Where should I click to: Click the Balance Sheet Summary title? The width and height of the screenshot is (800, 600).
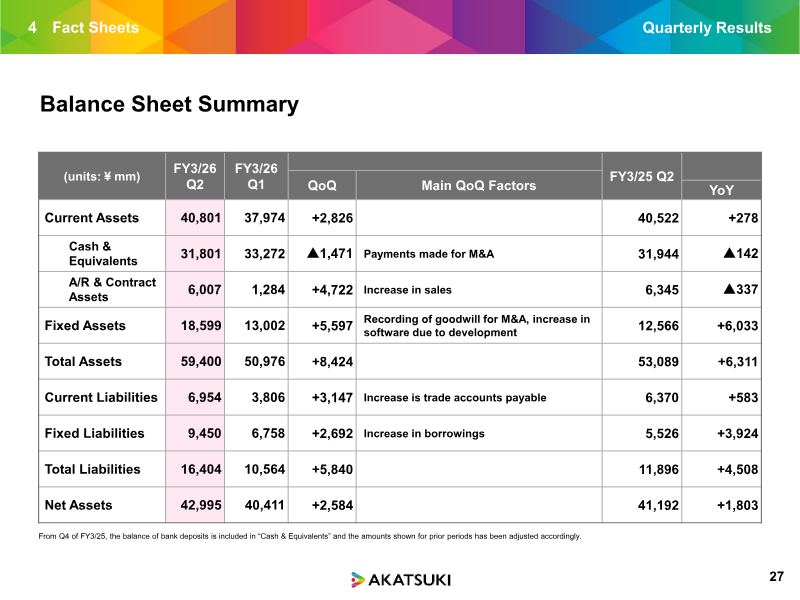168,105
